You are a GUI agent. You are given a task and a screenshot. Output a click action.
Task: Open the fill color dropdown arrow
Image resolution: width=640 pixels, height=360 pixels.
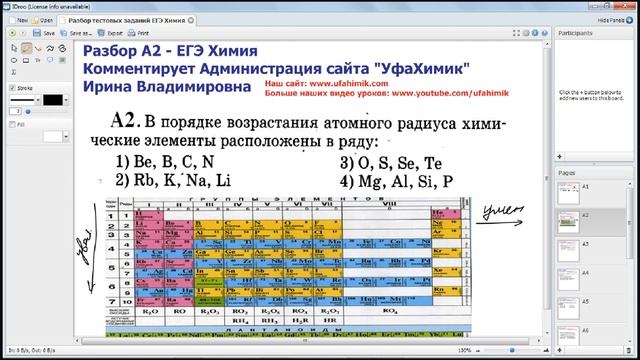click(66, 136)
